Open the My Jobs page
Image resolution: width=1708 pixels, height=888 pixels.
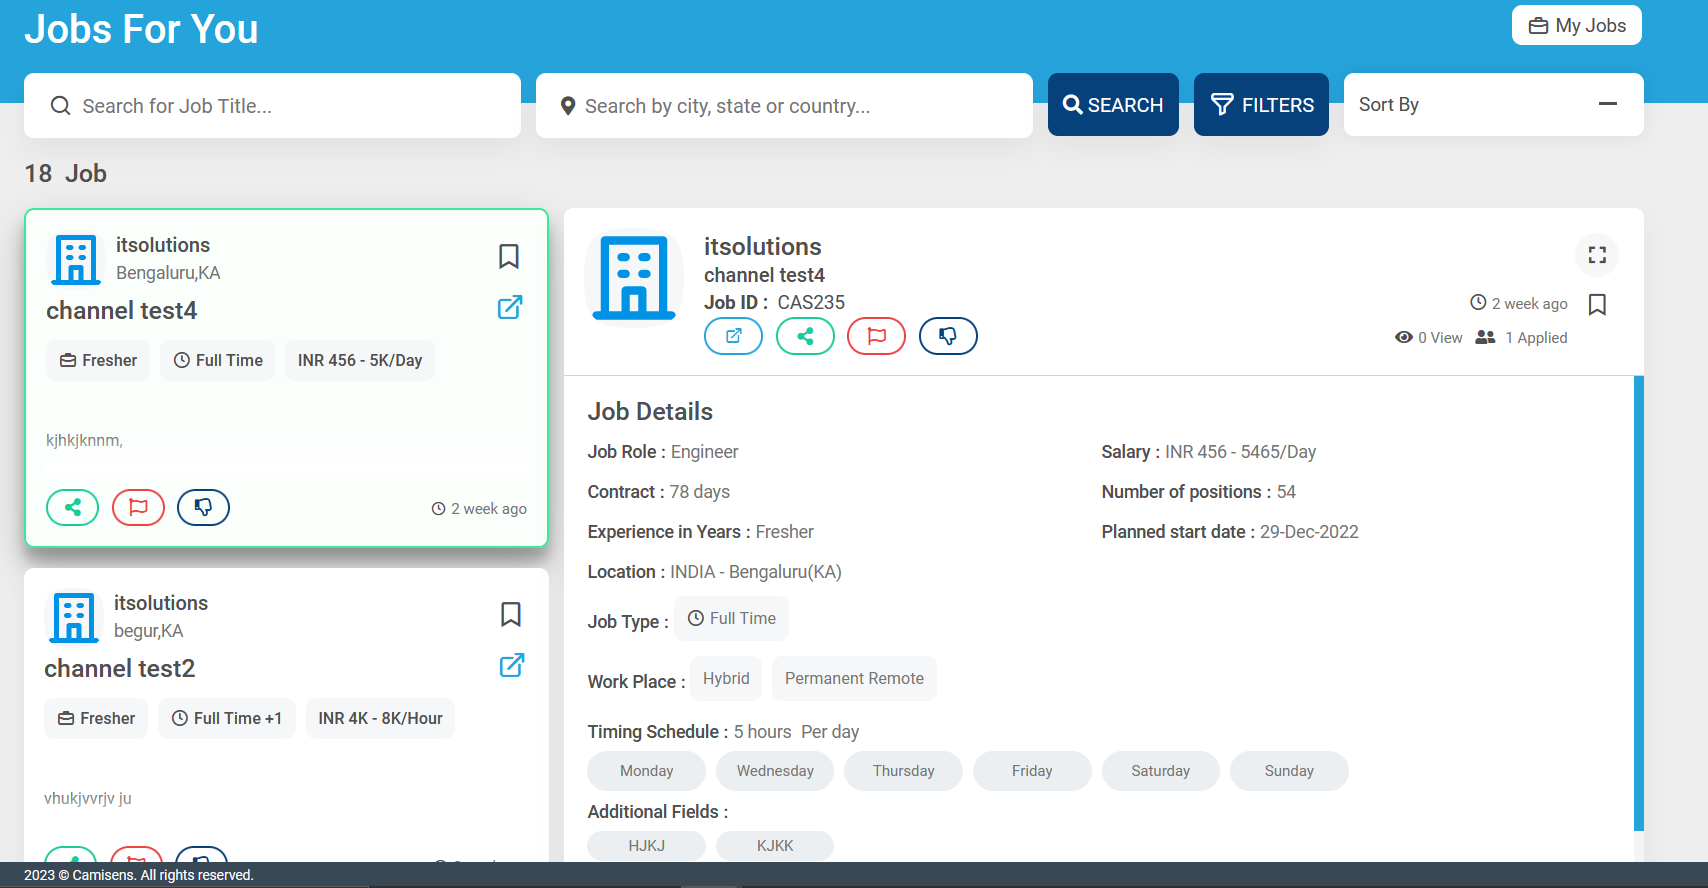click(x=1576, y=26)
